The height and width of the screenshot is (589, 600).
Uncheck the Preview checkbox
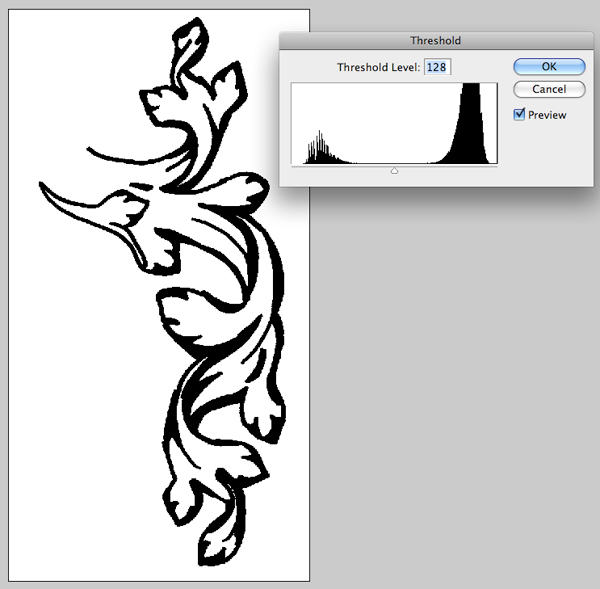point(519,114)
